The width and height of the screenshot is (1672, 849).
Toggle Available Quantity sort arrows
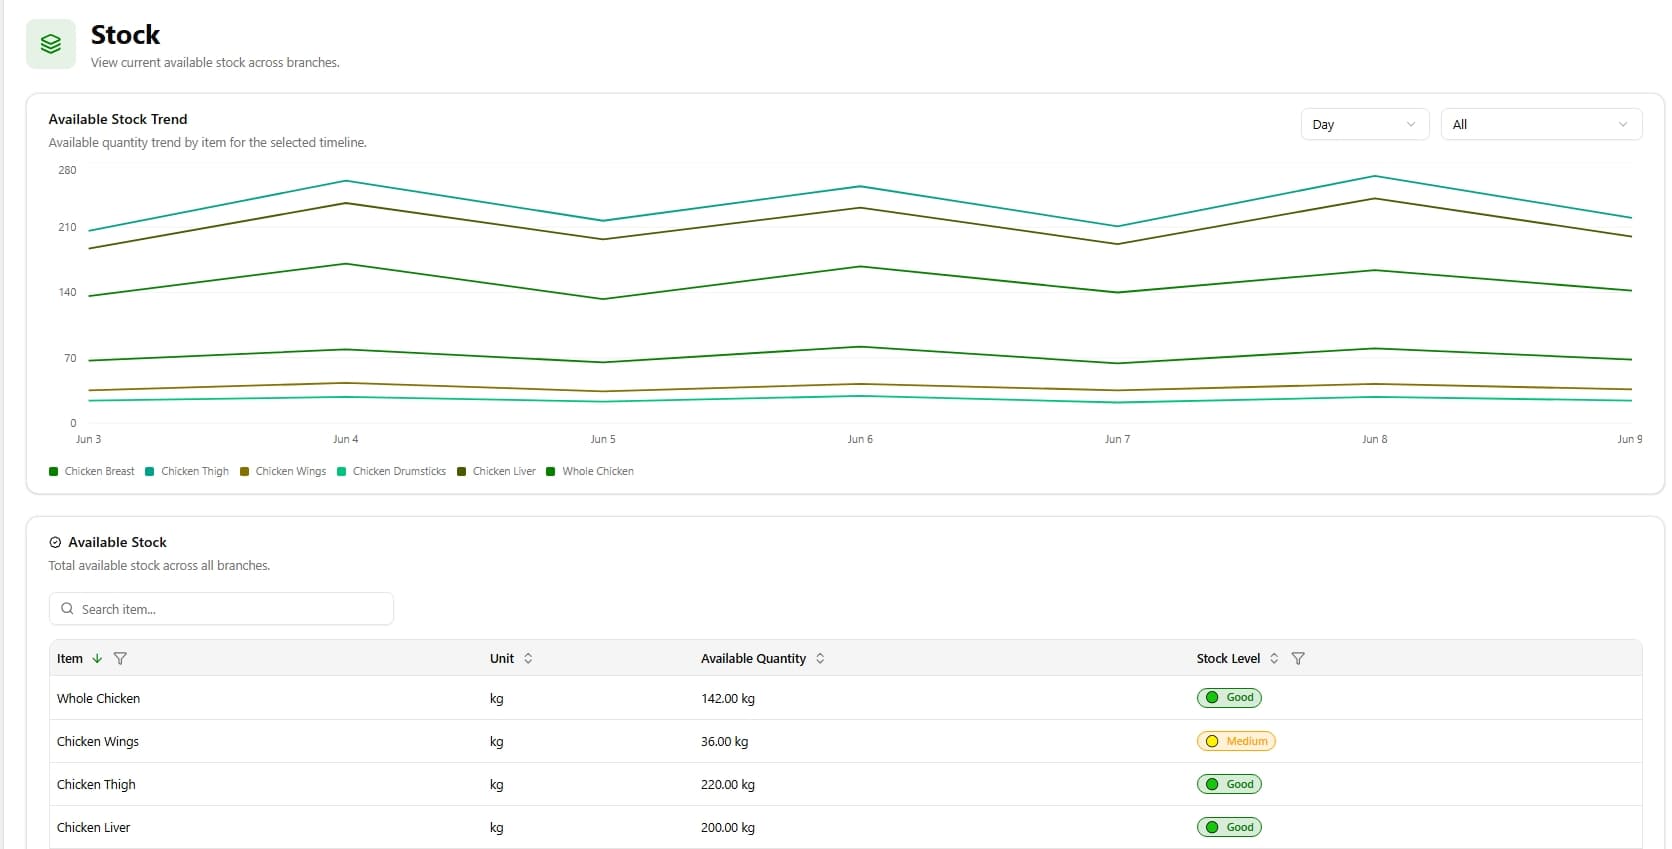tap(820, 659)
